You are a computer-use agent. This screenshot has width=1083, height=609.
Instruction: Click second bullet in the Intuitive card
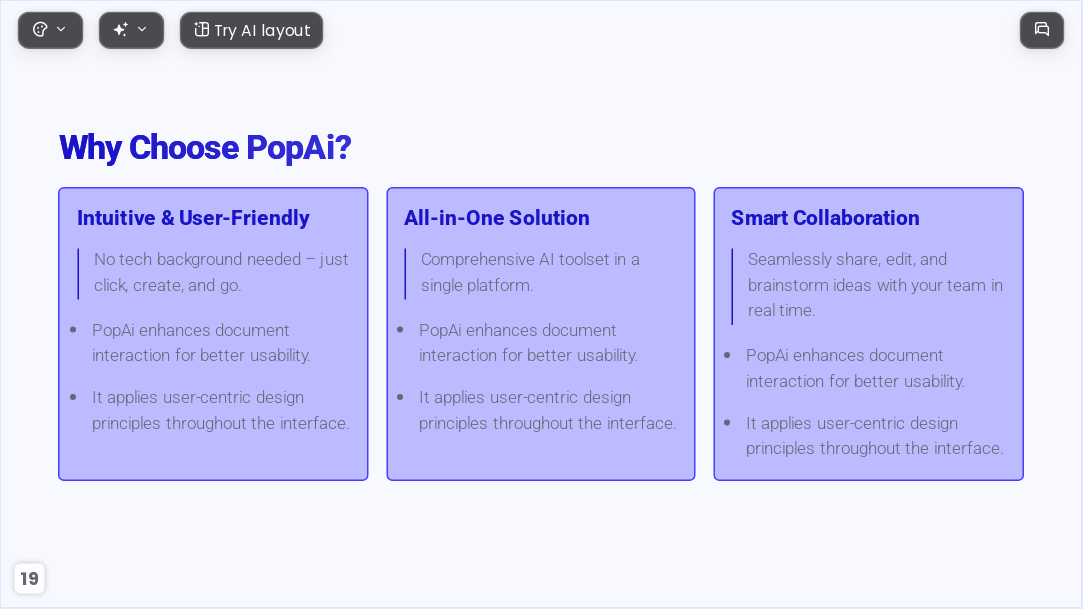pyautogui.click(x=221, y=410)
